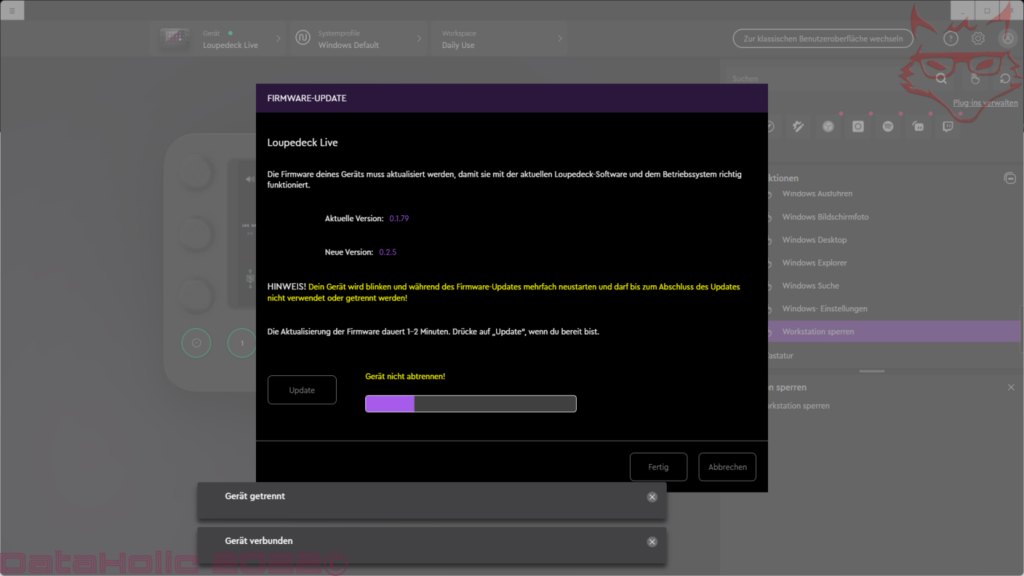This screenshot has width=1024, height=576.
Task: Select the OBS plug-in icon
Action: [x=828, y=127]
